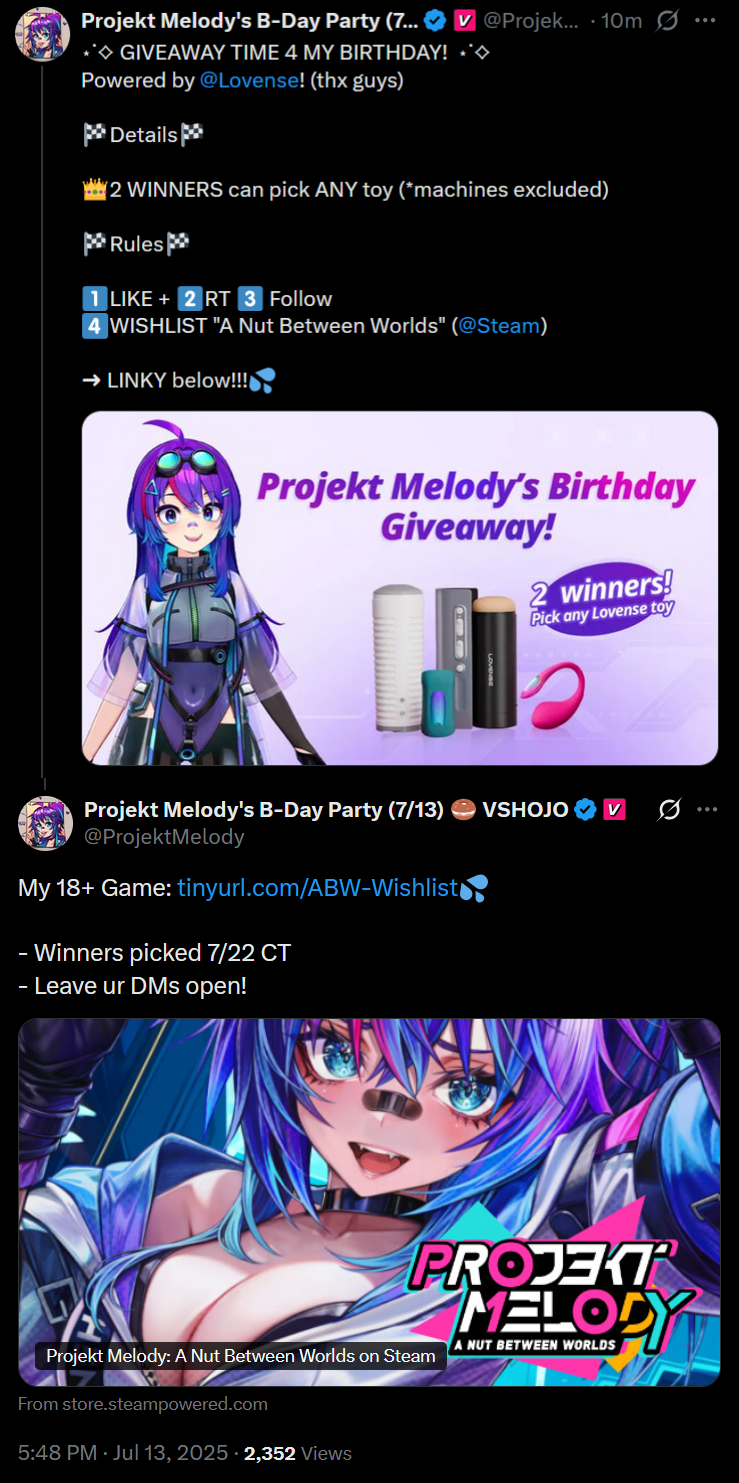The width and height of the screenshot is (739, 1483).
Task: Click the pink V affiliate badge on the first tweet
Action: [464, 20]
